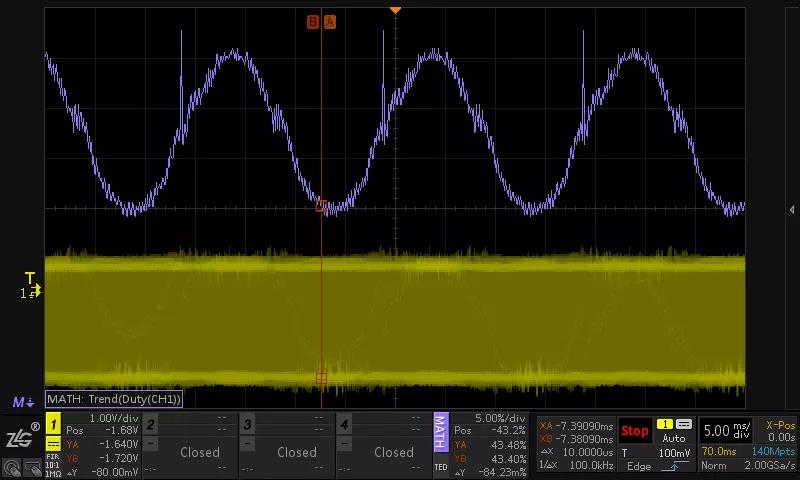Open the Auto trigger mode selector
This screenshot has width=800, height=480.
[x=674, y=438]
